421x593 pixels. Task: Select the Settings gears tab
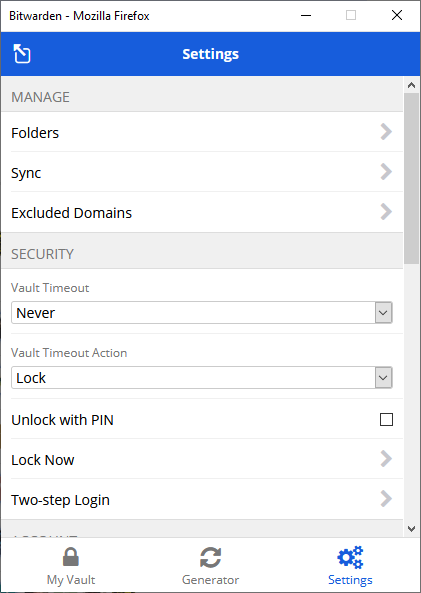point(350,566)
